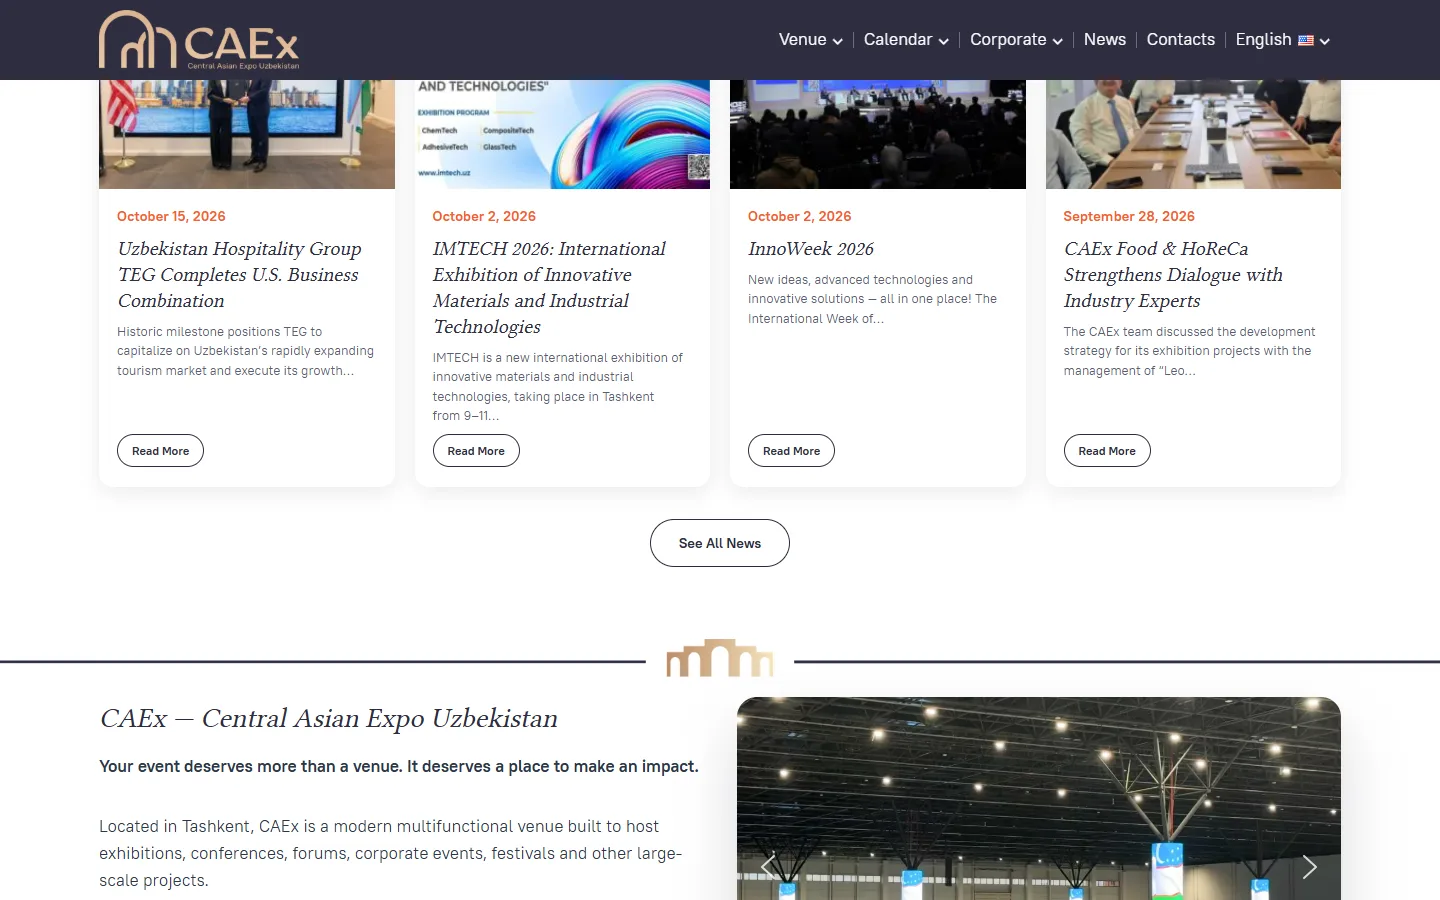Click heading CAEx — Central Asian Expo Uzbekistan
Screen dimensions: 1440x900
(329, 719)
